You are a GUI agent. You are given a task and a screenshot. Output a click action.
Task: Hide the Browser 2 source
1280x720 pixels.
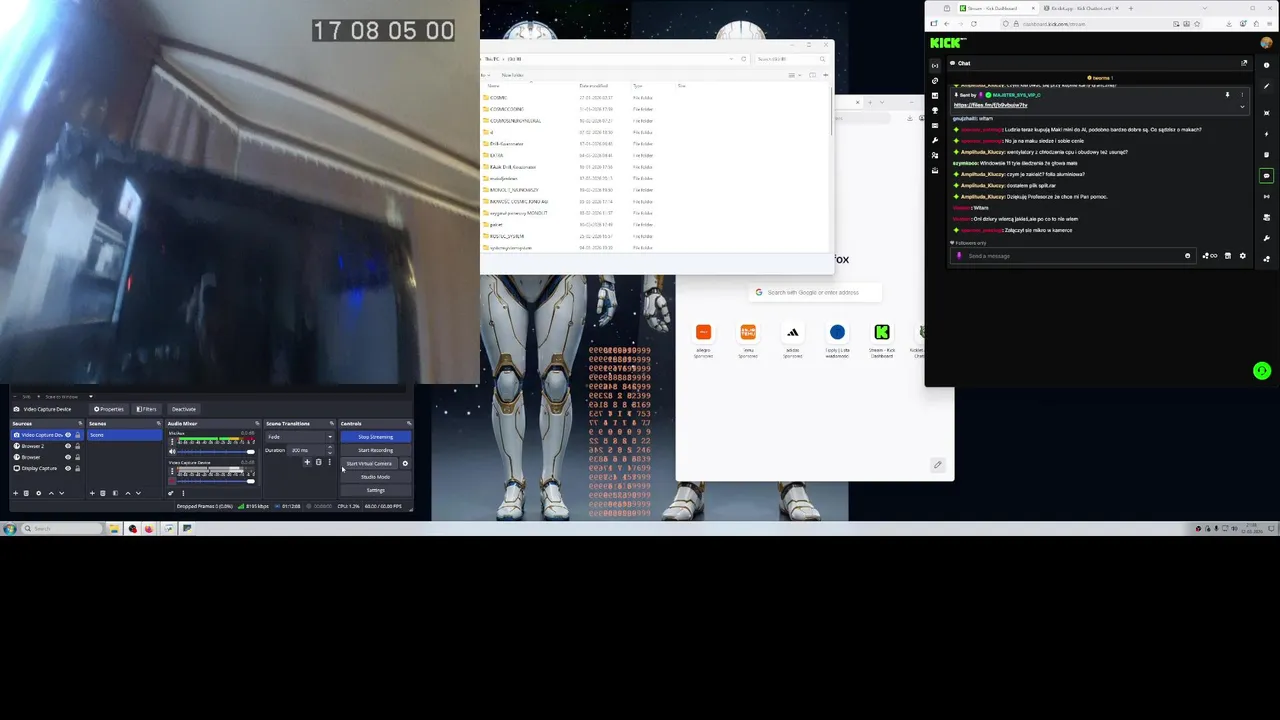68,446
